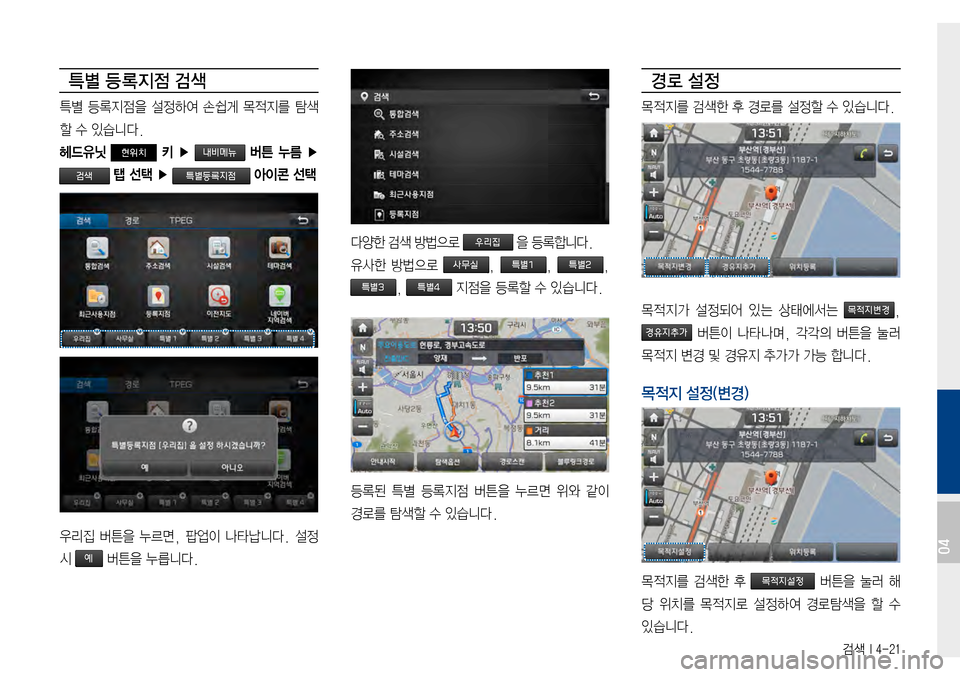Select the 거리 route option (8.1km)
The width and height of the screenshot is (960, 677).
(566, 436)
